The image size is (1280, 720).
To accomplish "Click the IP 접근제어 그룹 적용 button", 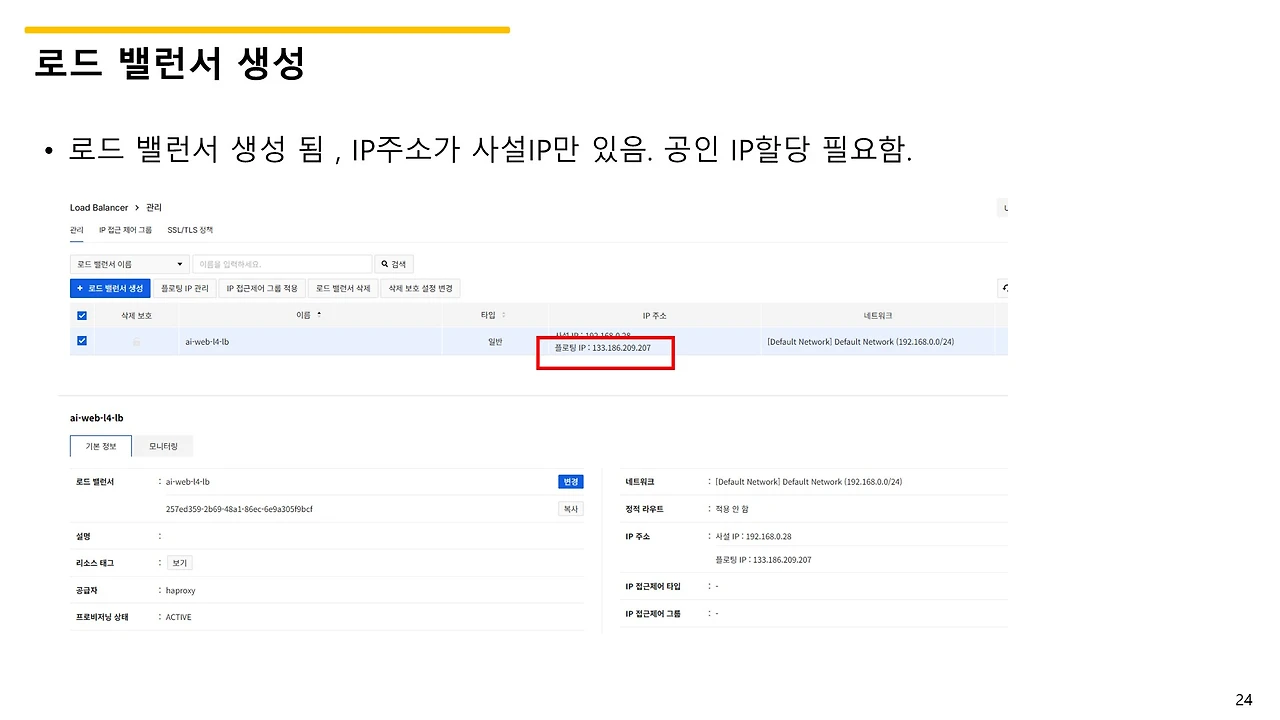I will pyautogui.click(x=262, y=288).
